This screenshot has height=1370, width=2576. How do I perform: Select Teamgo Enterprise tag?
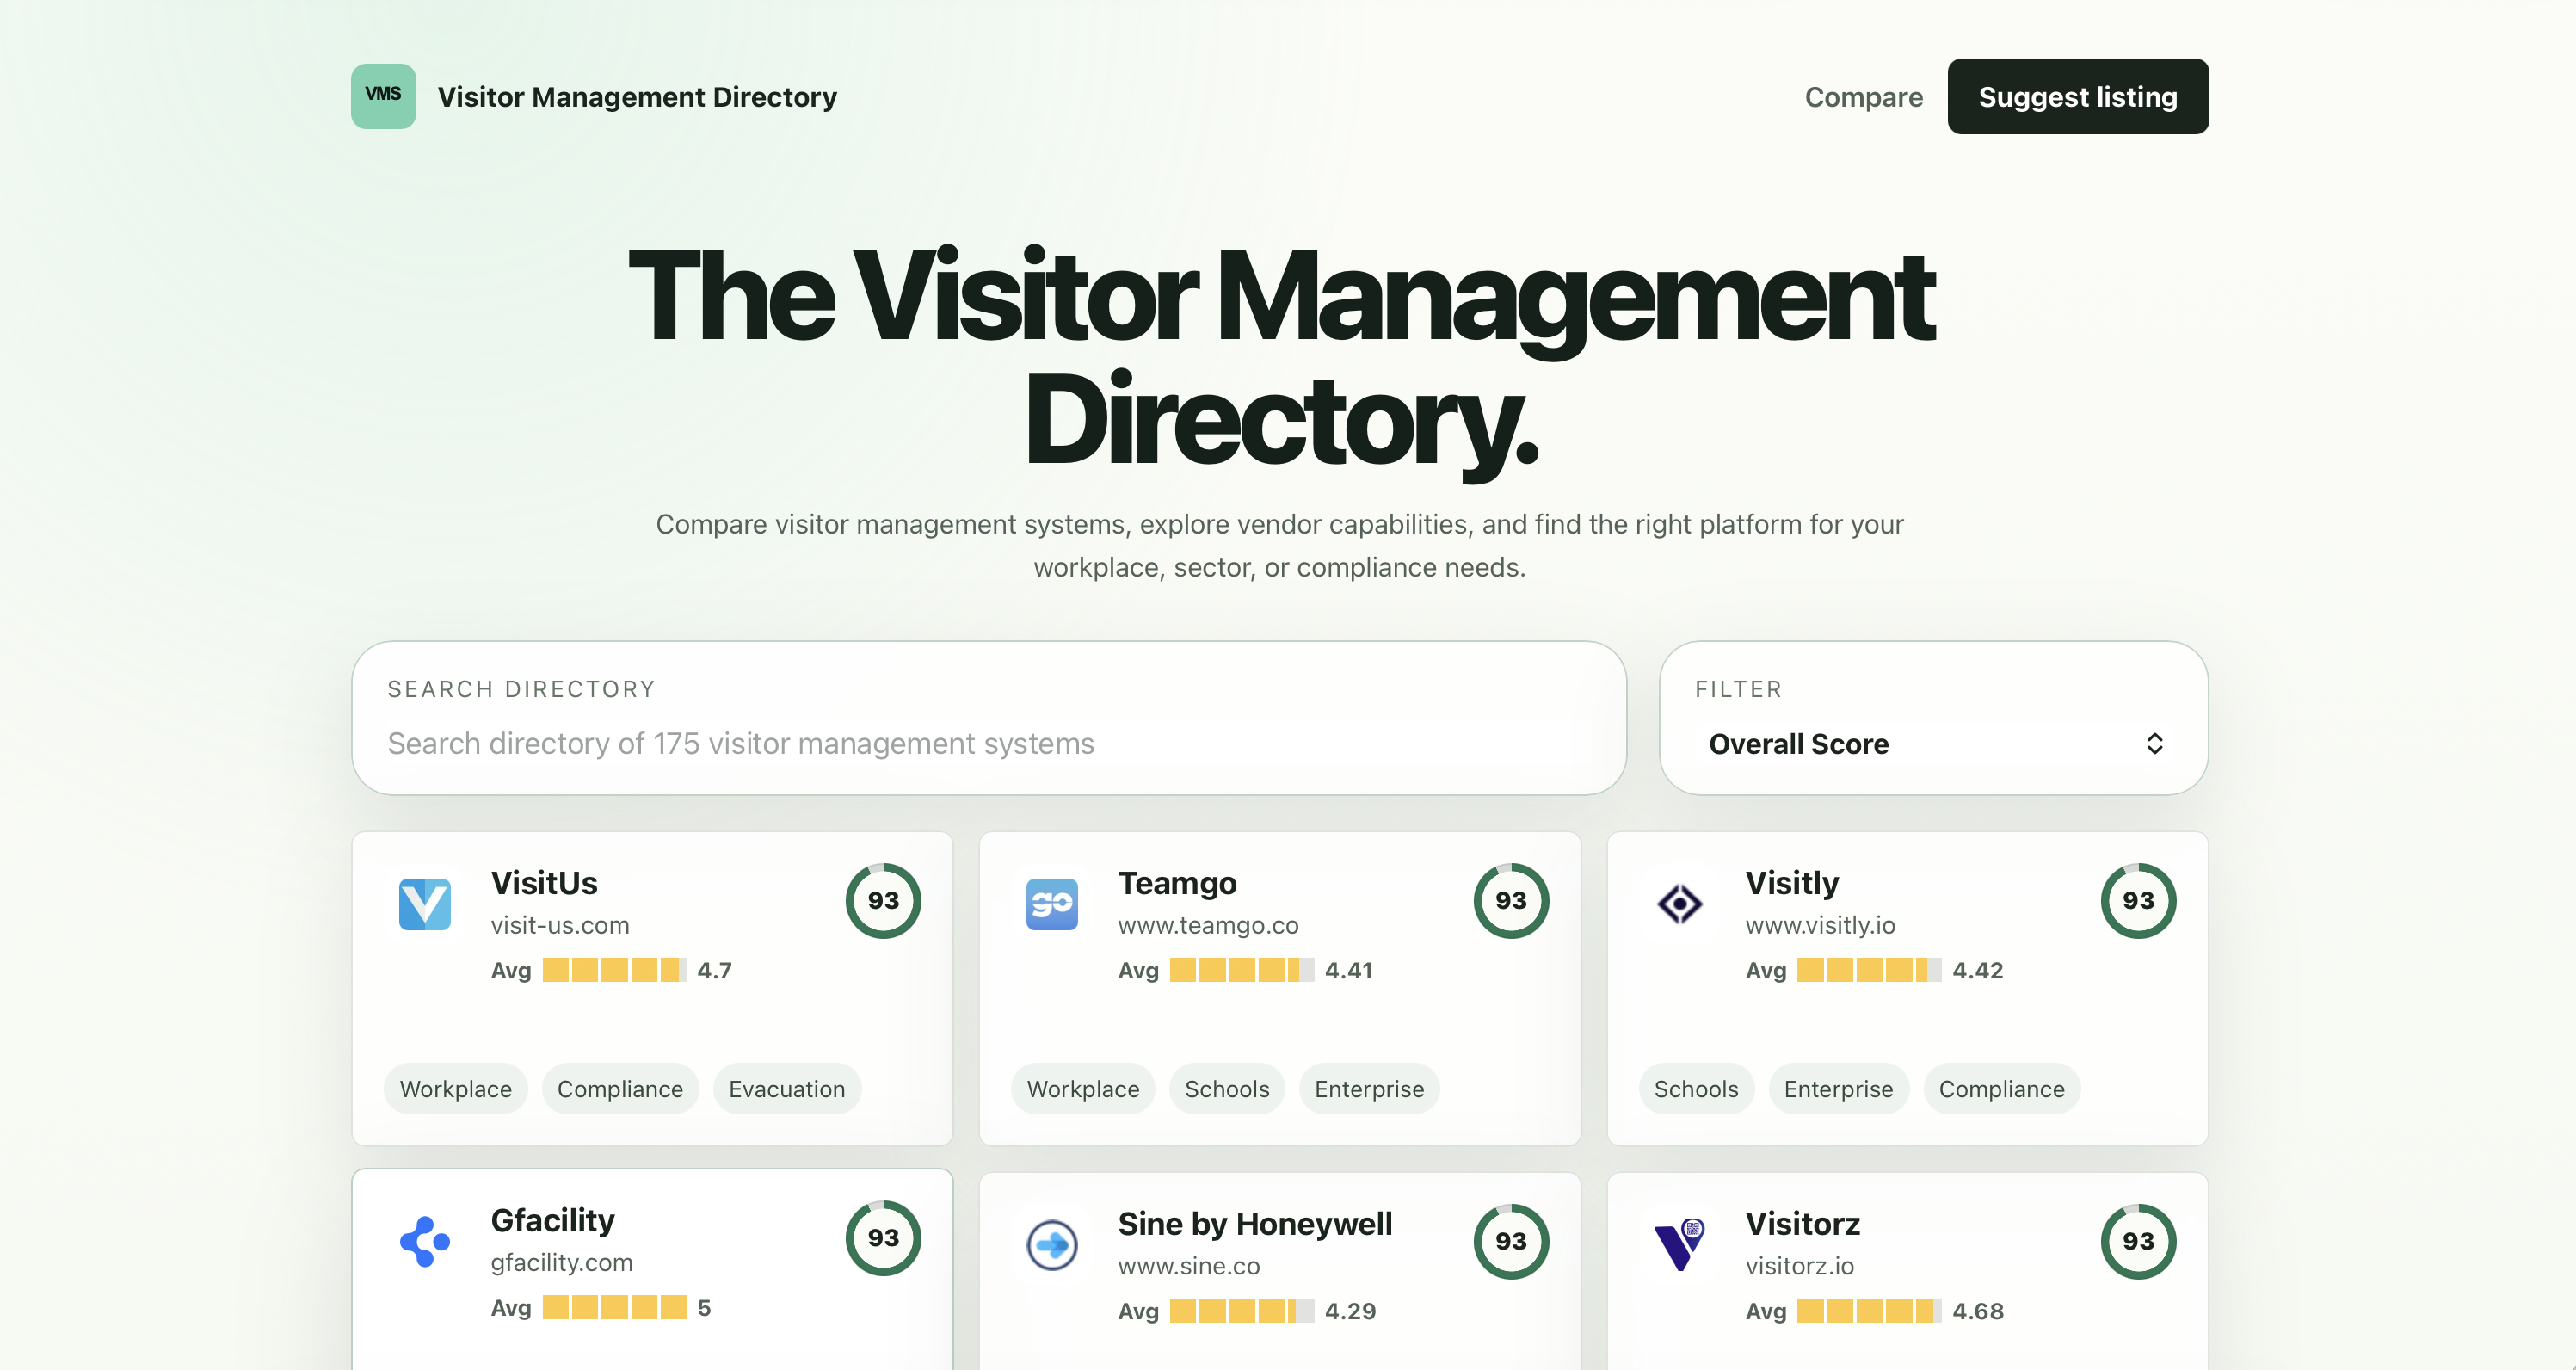(1369, 1089)
